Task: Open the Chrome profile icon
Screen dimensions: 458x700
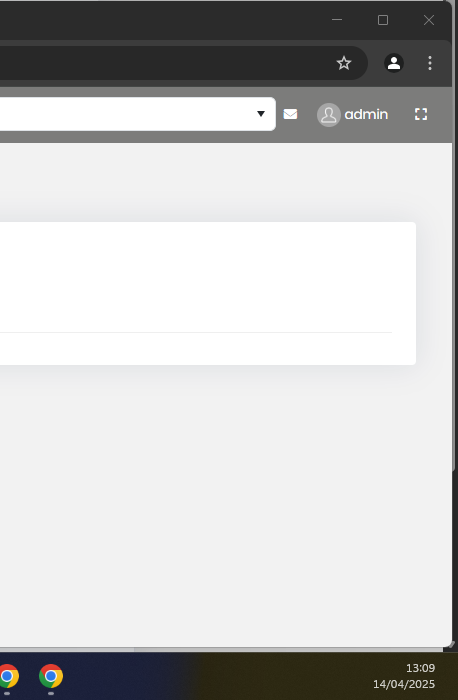Action: pos(394,63)
